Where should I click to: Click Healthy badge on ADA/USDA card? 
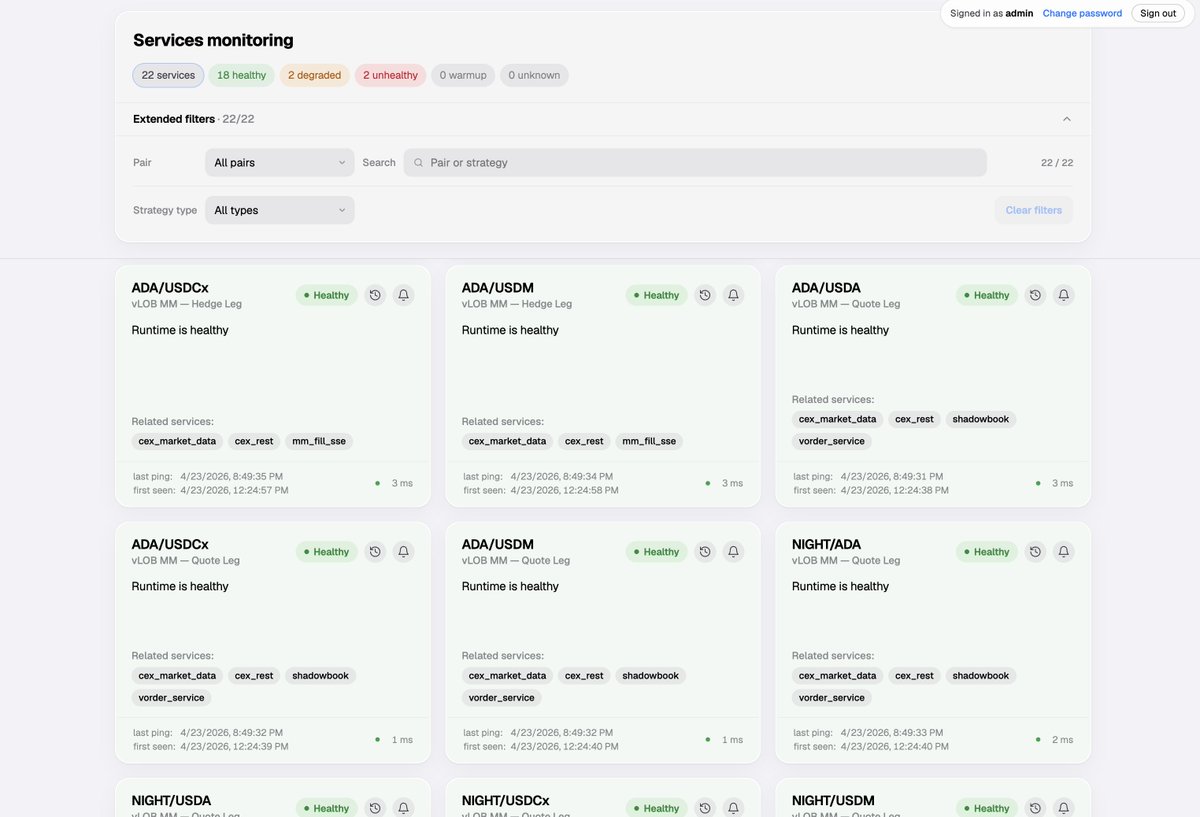[987, 295]
